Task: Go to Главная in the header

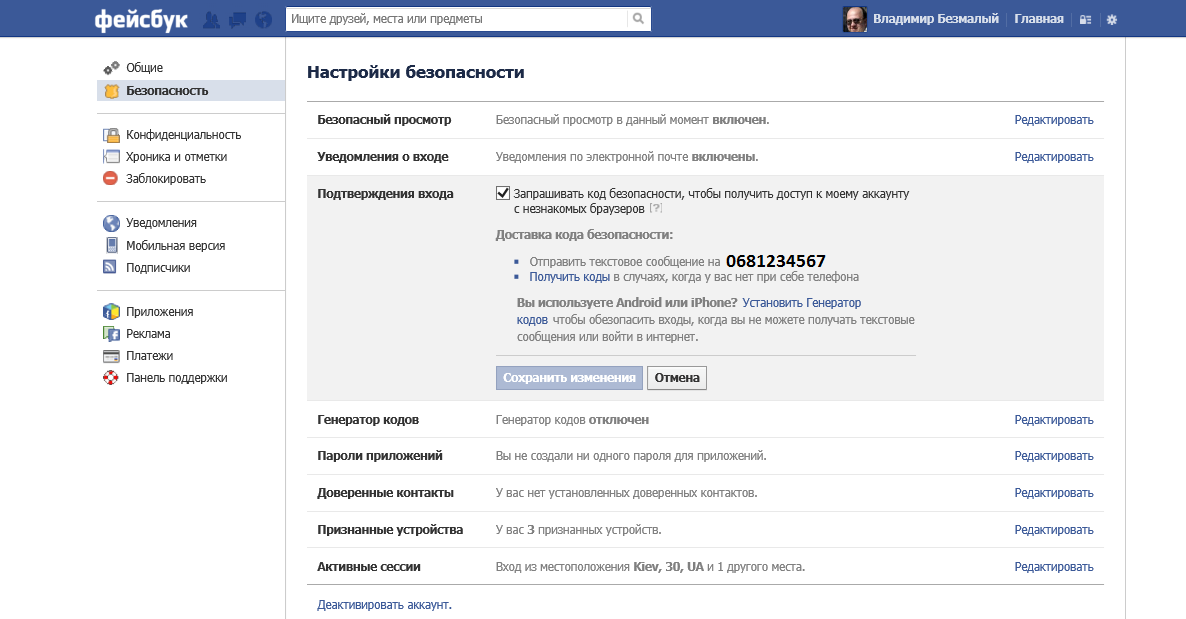Action: (x=1039, y=19)
